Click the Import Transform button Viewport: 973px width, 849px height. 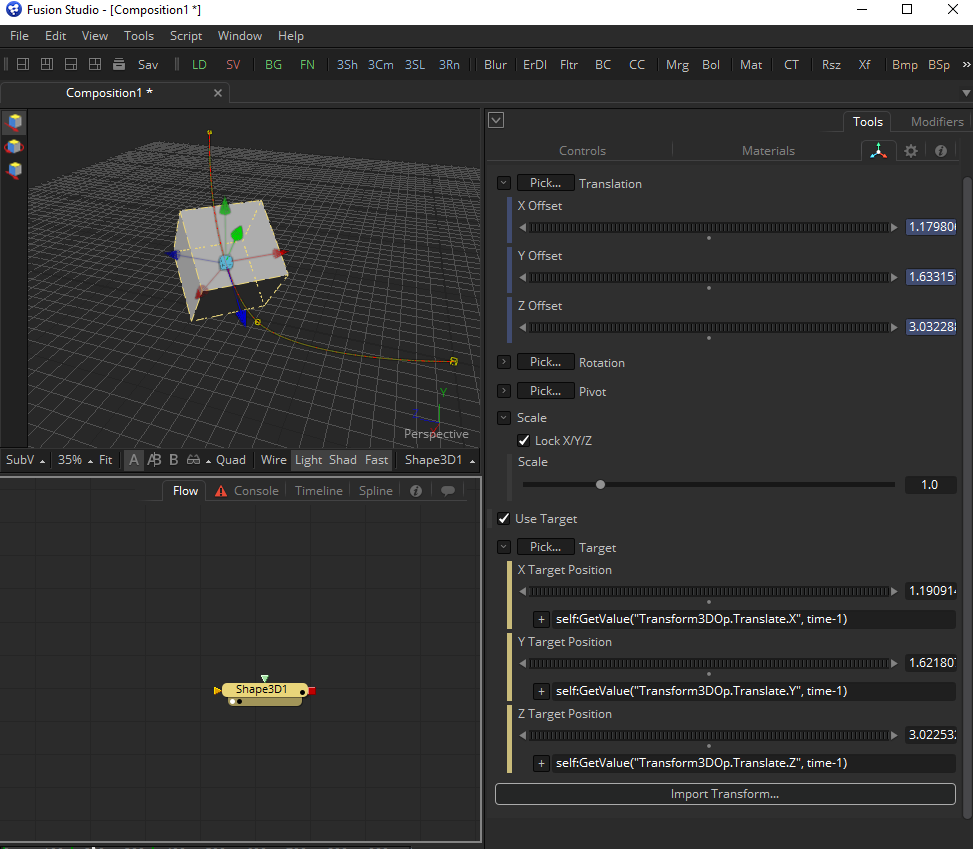tap(725, 794)
